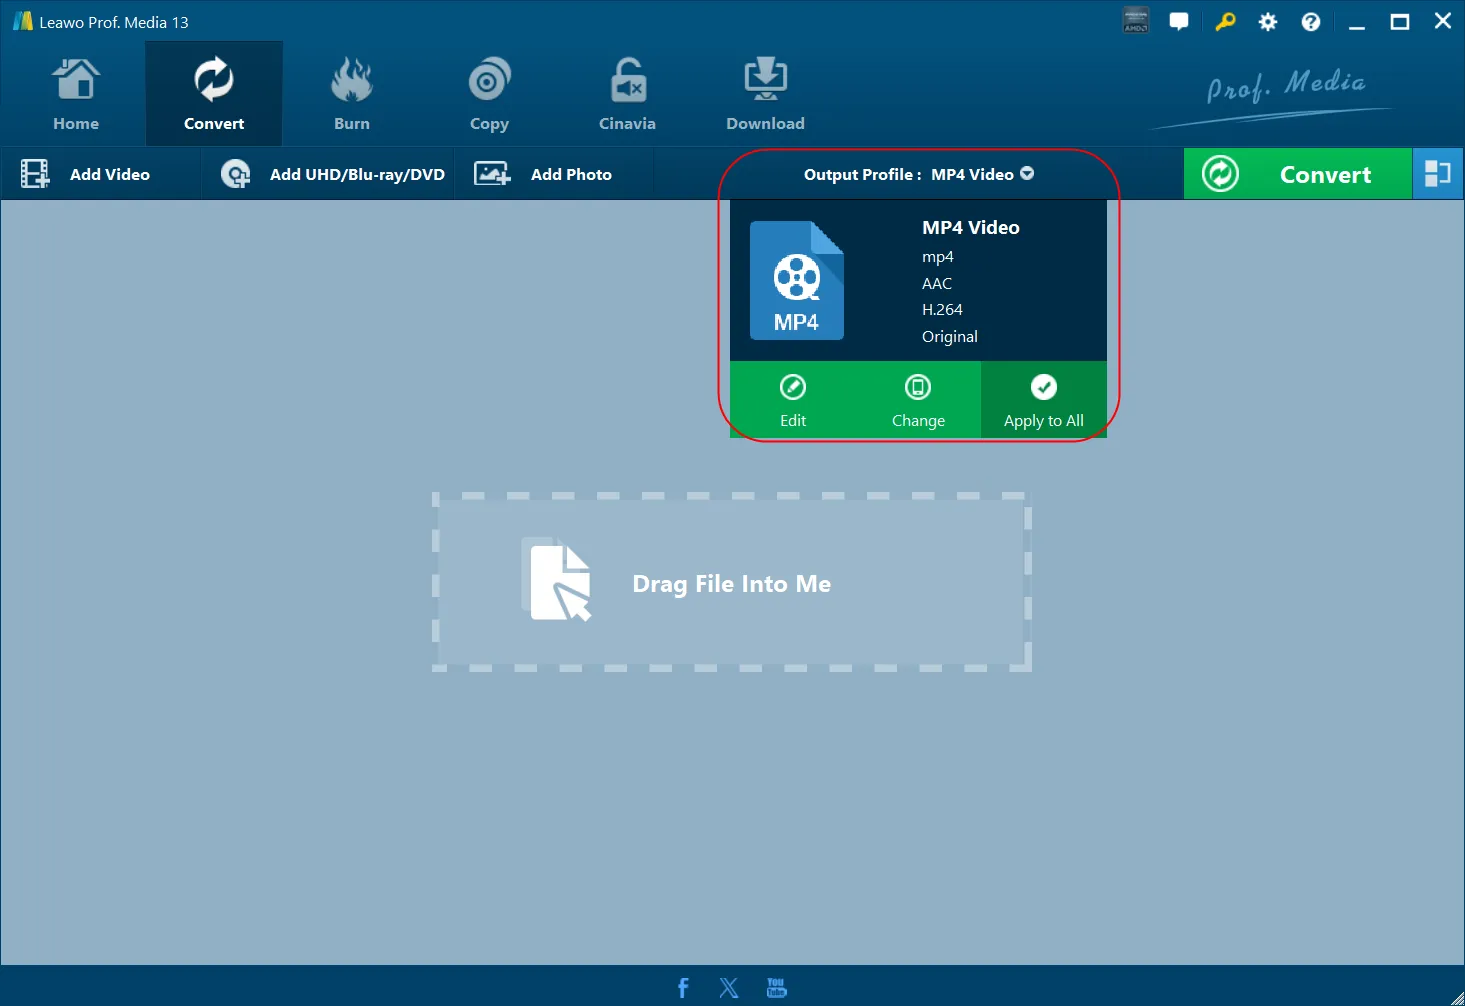
Task: Click the Convert tab in top navigation
Action: tap(214, 95)
